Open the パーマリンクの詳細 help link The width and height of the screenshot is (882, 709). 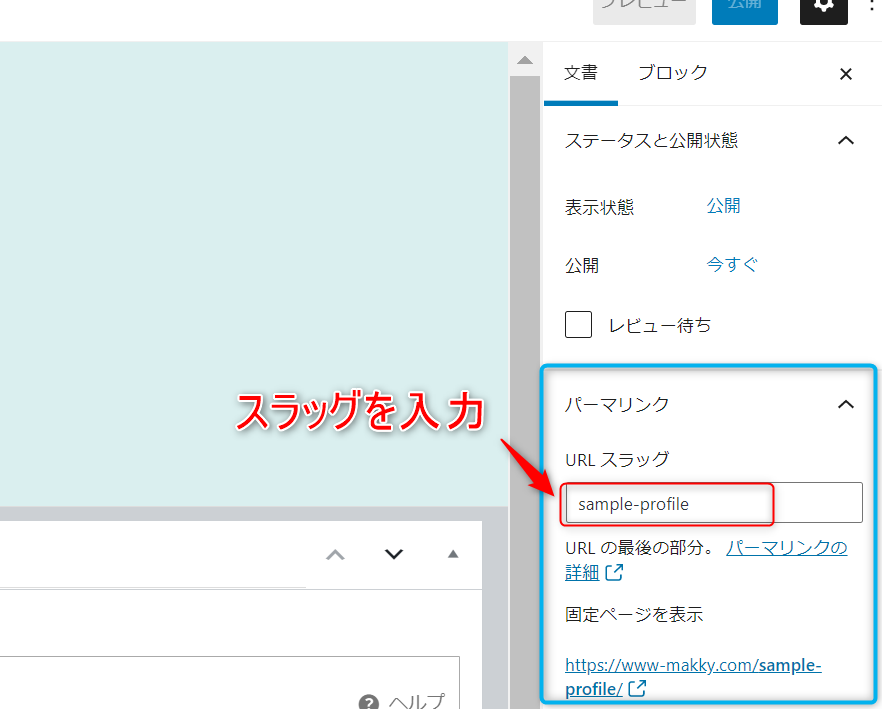(x=786, y=547)
